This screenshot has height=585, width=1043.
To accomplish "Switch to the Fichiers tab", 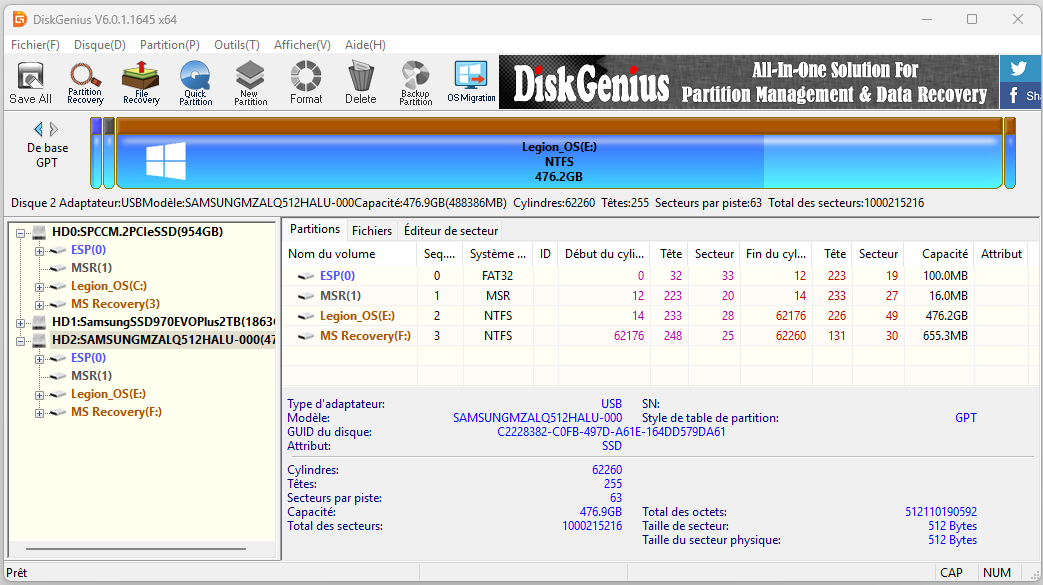I will (x=372, y=230).
